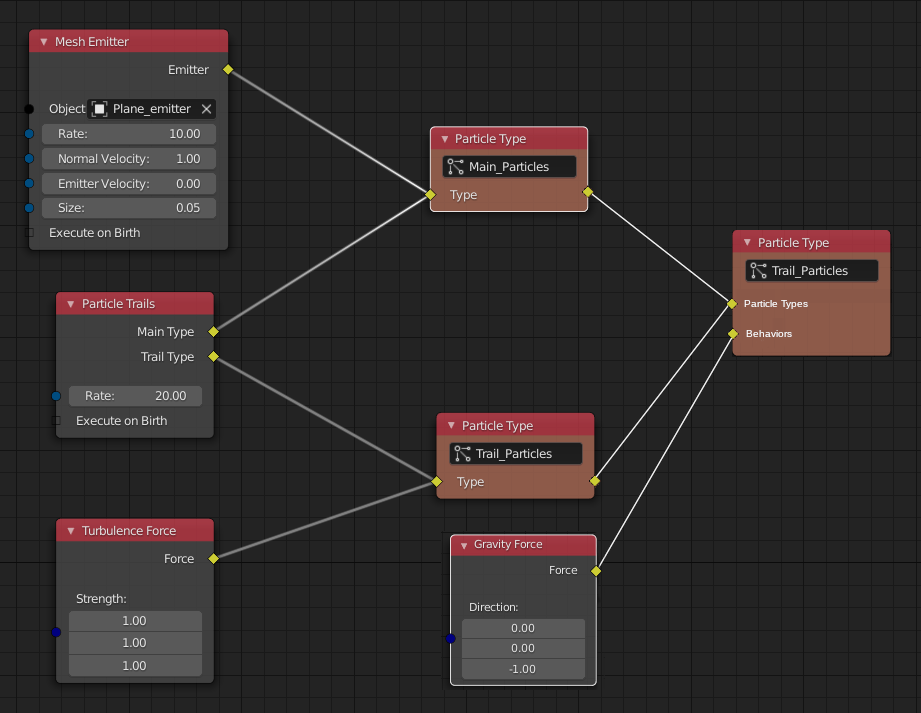
Task: Click the Gravity Direction vector socket
Action: coord(451,638)
